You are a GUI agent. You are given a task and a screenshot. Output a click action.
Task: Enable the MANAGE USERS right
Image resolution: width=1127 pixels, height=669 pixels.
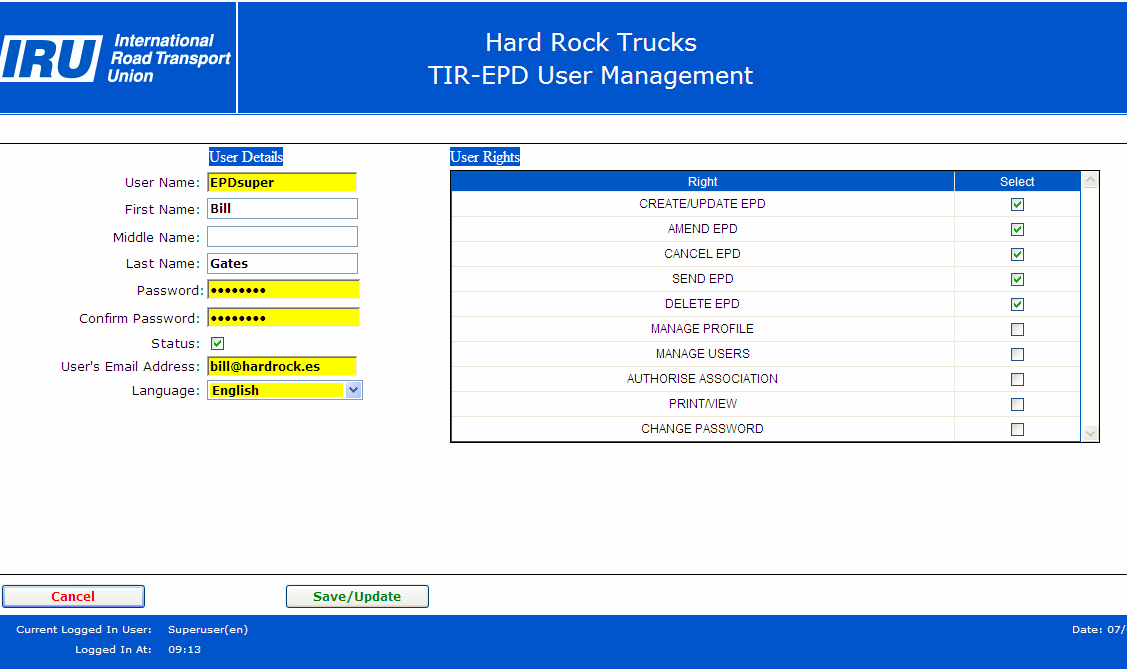[1017, 354]
